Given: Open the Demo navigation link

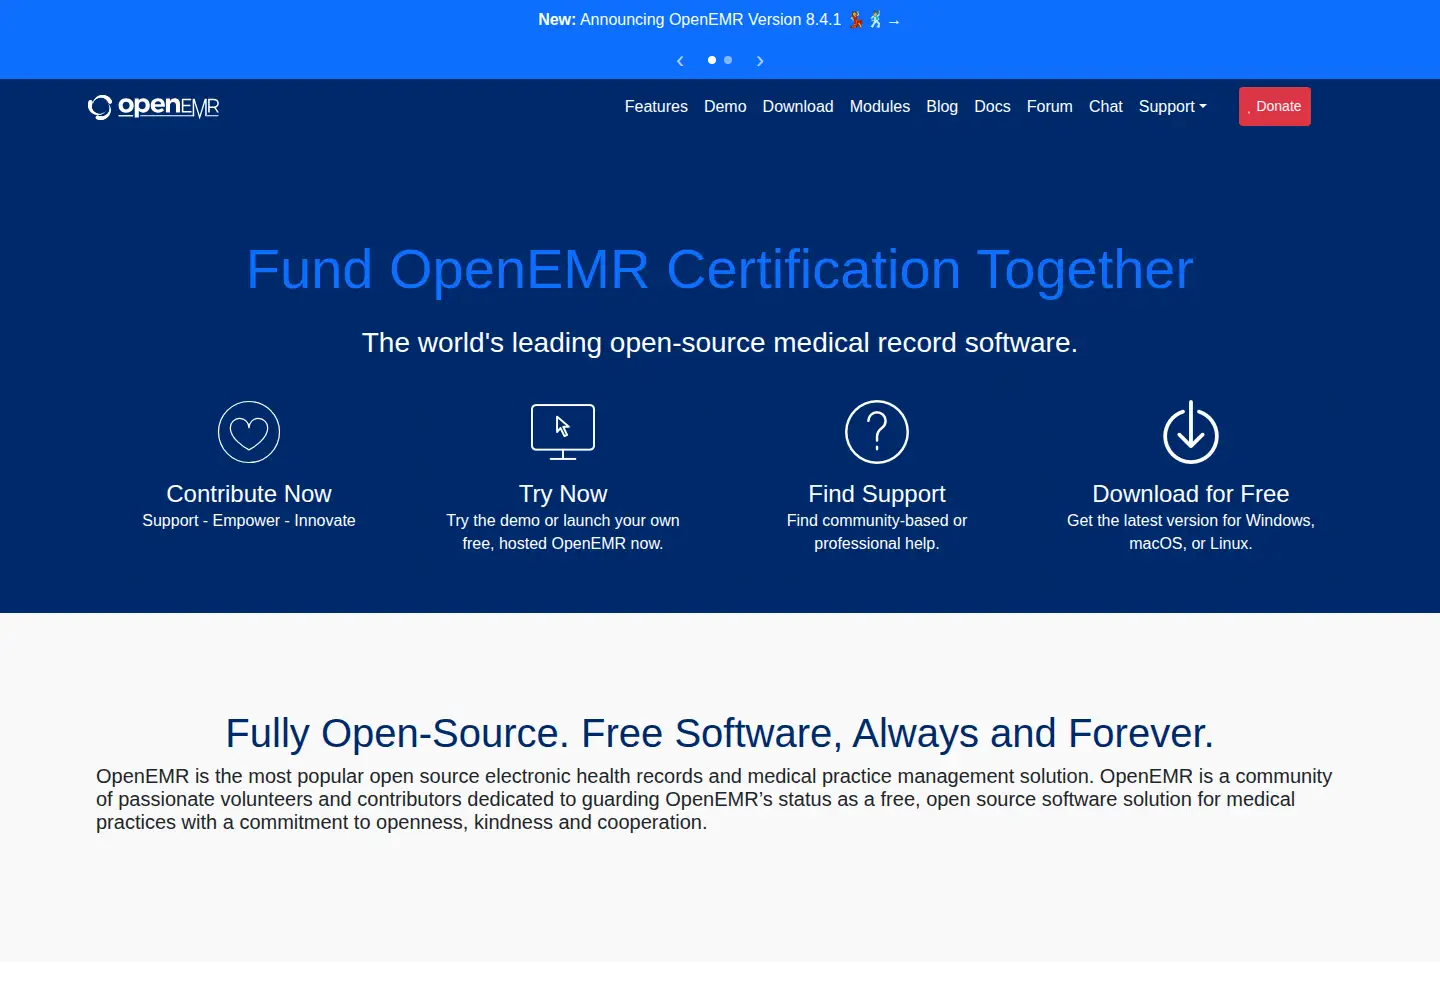Looking at the screenshot, I should click(x=725, y=107).
